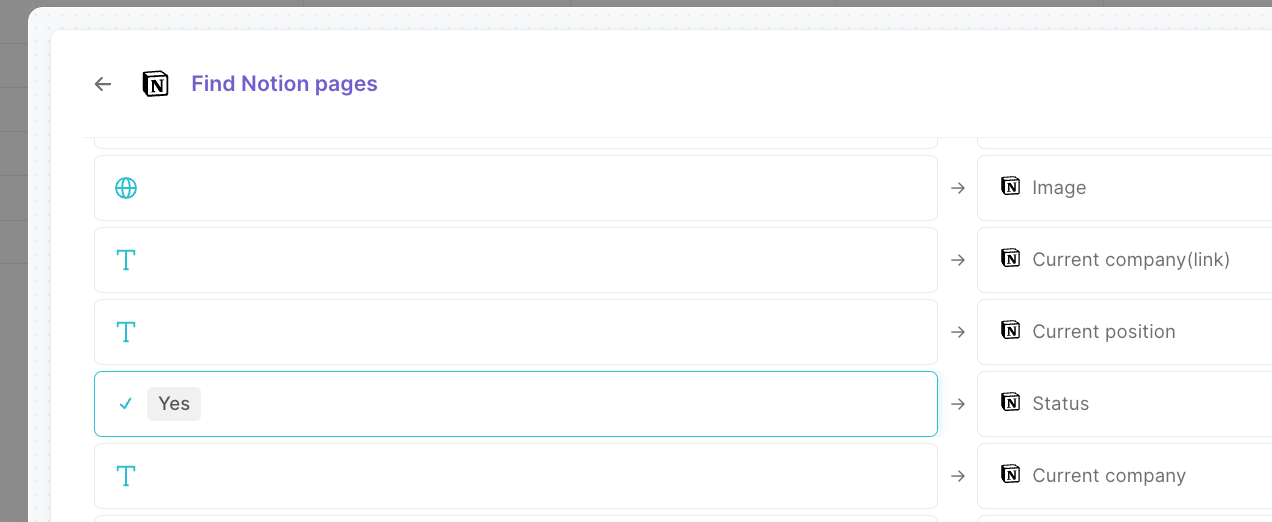Open the Image Notion property selector

pos(1124,188)
